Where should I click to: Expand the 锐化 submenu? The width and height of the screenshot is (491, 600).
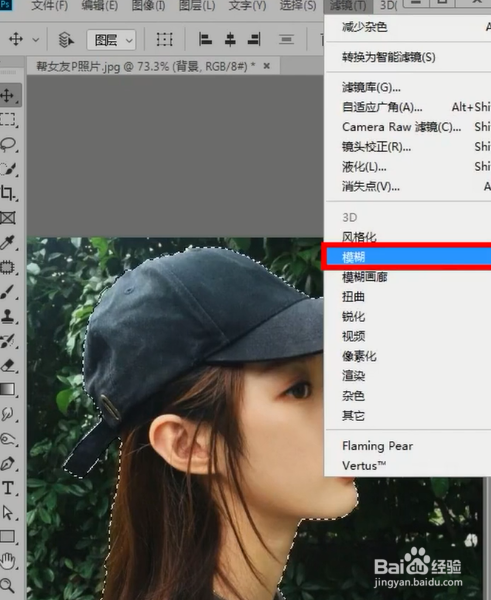tap(408, 316)
